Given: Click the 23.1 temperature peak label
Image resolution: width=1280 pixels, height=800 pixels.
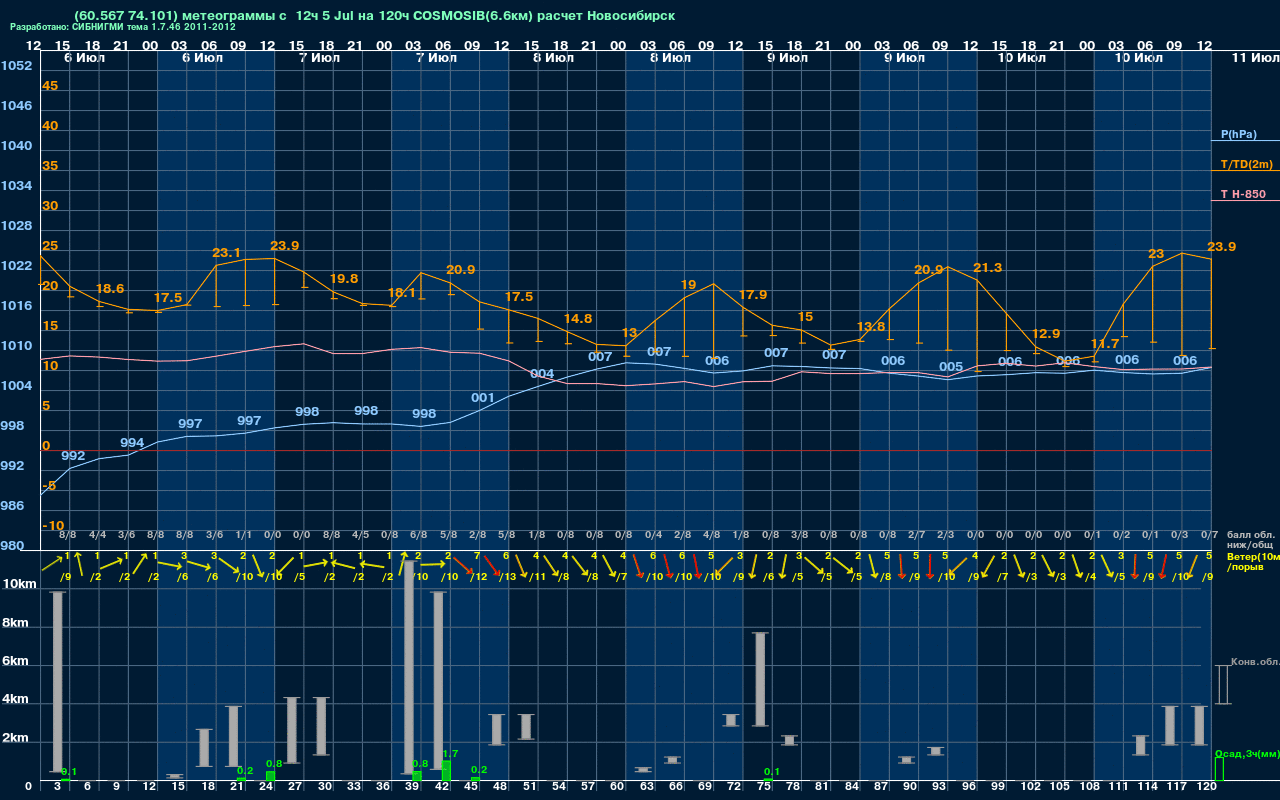Looking at the screenshot, I should [x=227, y=253].
